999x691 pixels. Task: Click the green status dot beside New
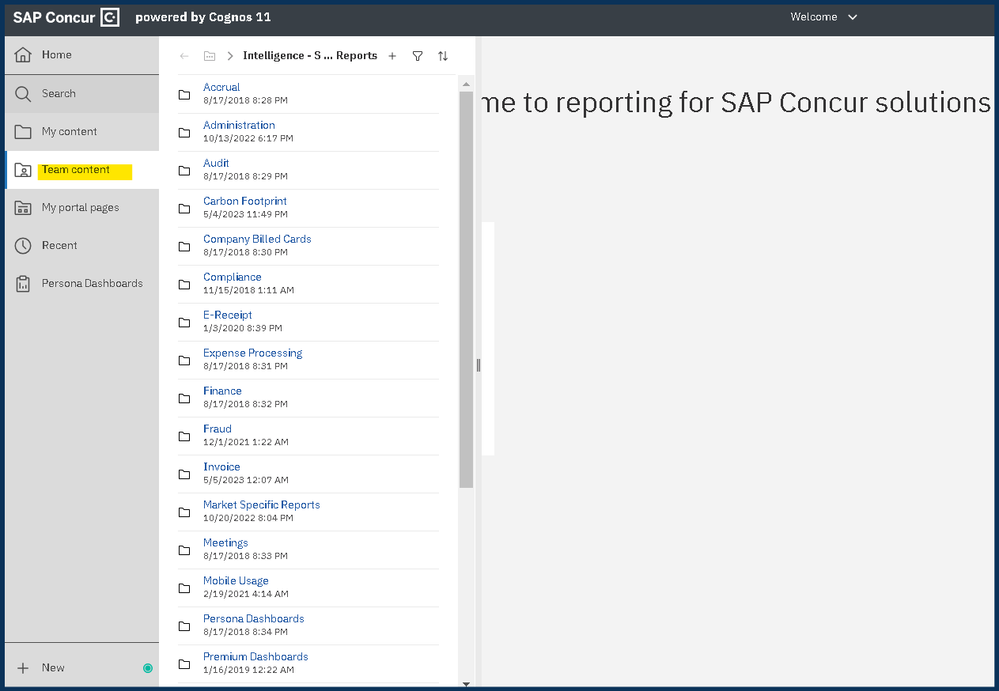[x=148, y=668]
